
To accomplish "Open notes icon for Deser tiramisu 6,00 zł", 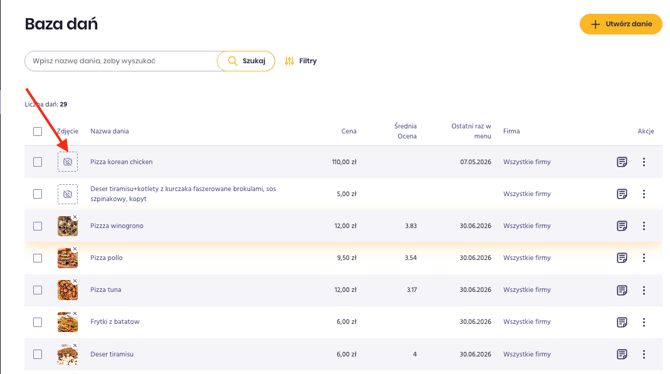I will pos(622,354).
